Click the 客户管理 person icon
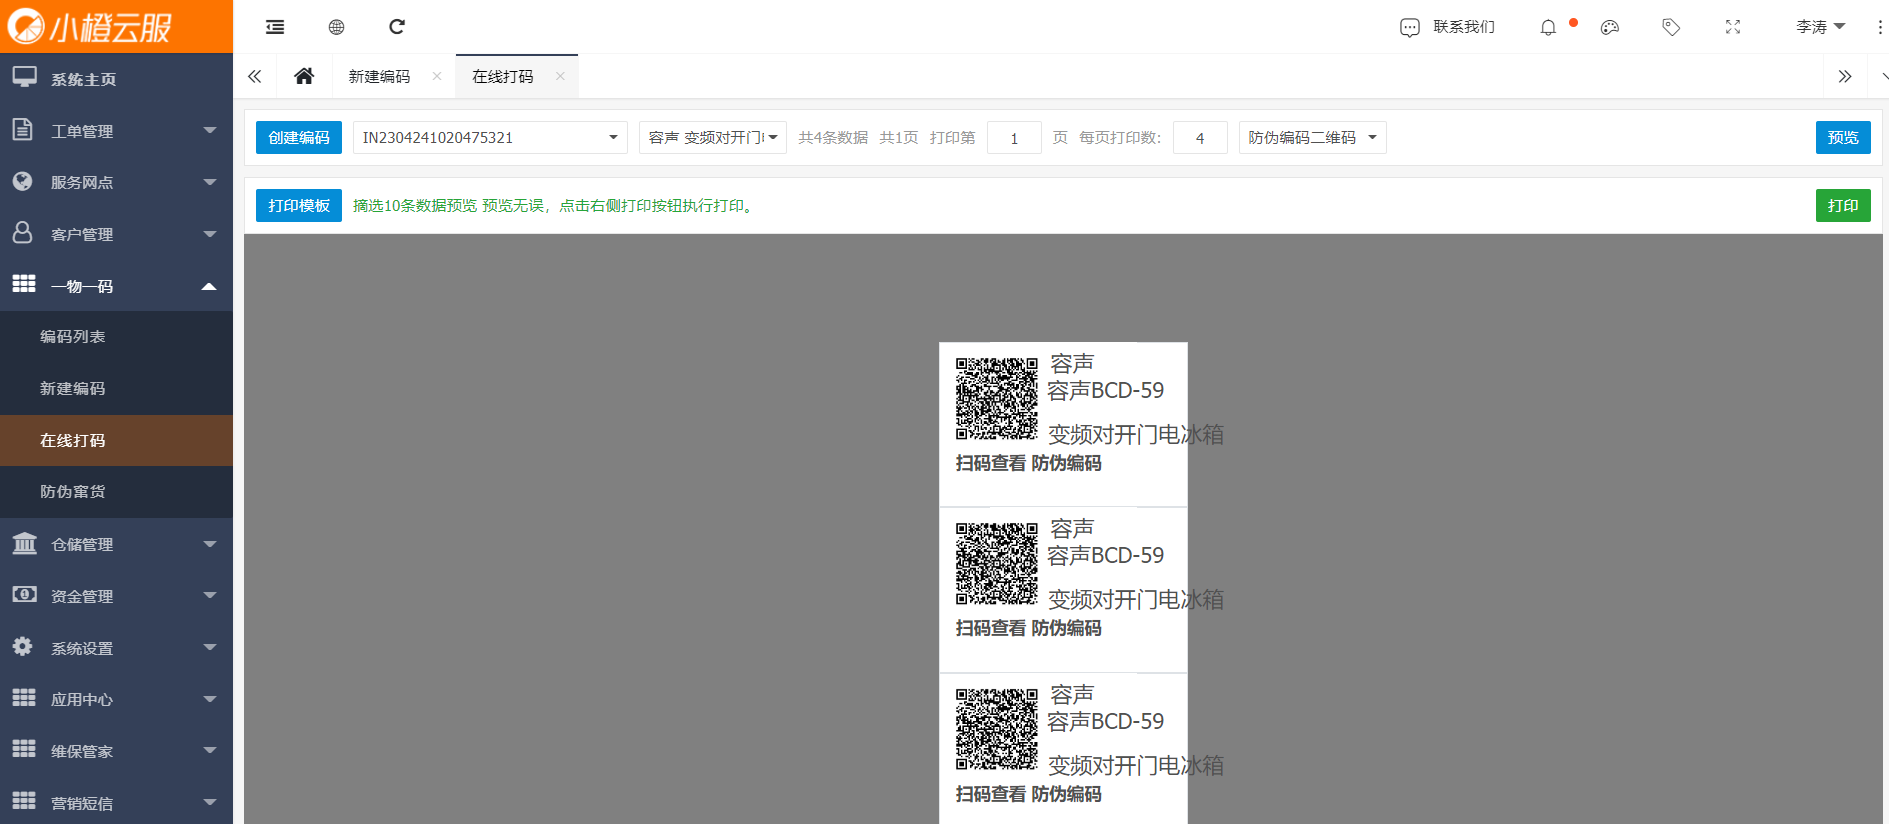This screenshot has height=824, width=1889. pyautogui.click(x=23, y=232)
